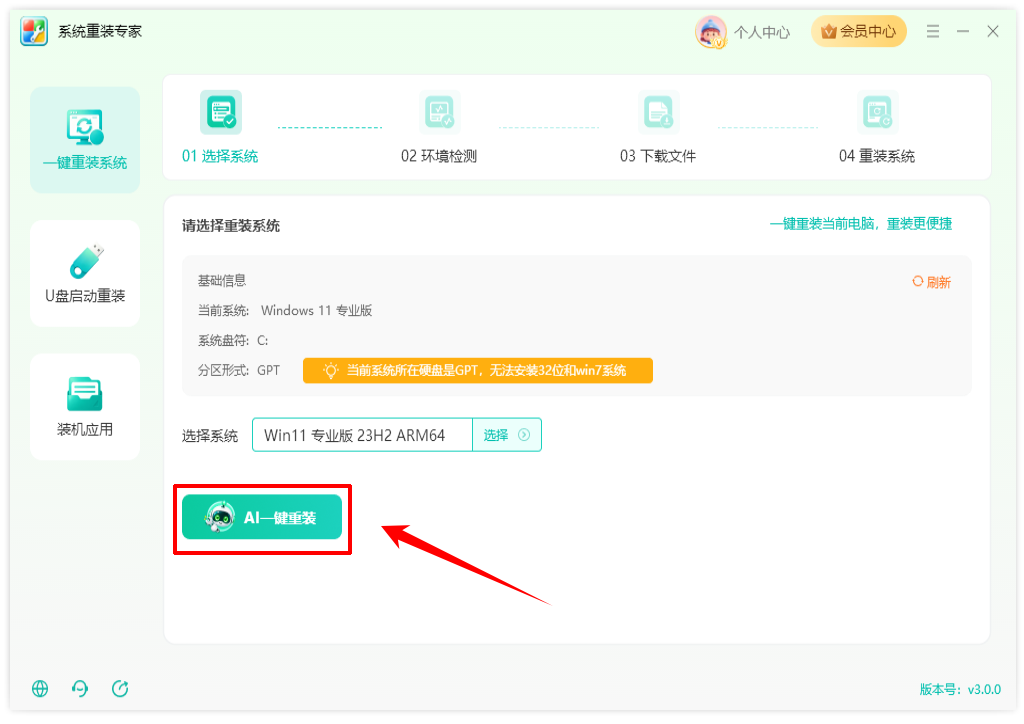
Task: Click the globe website icon
Action: tap(40, 689)
